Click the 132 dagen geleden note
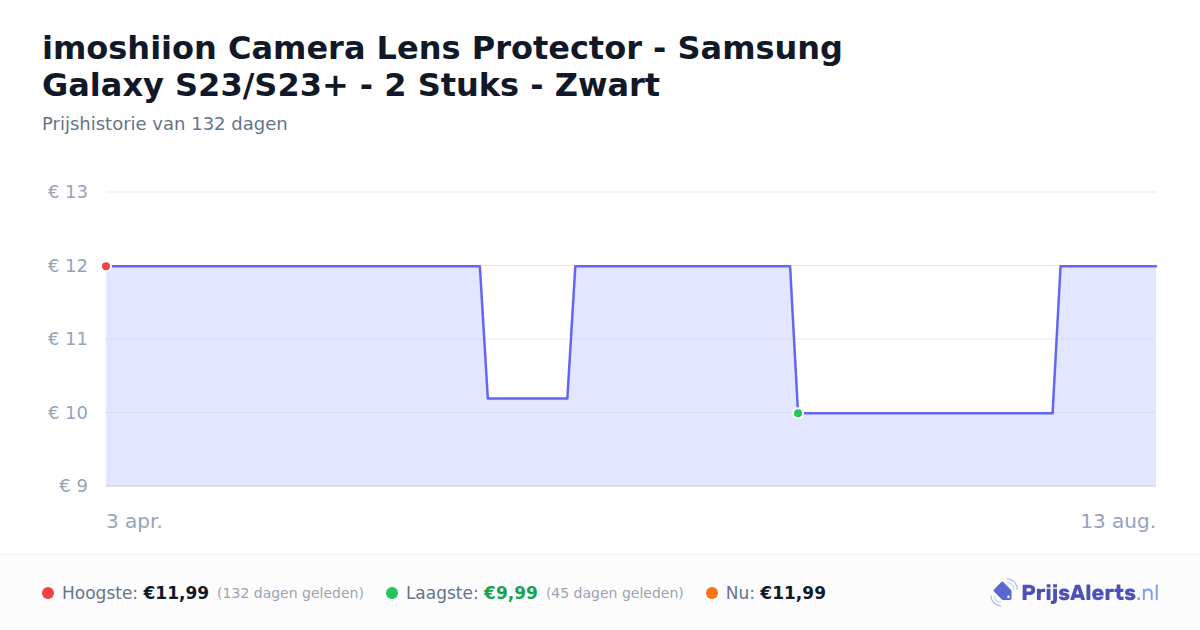Viewport: 1200px width, 630px height. (x=290, y=593)
